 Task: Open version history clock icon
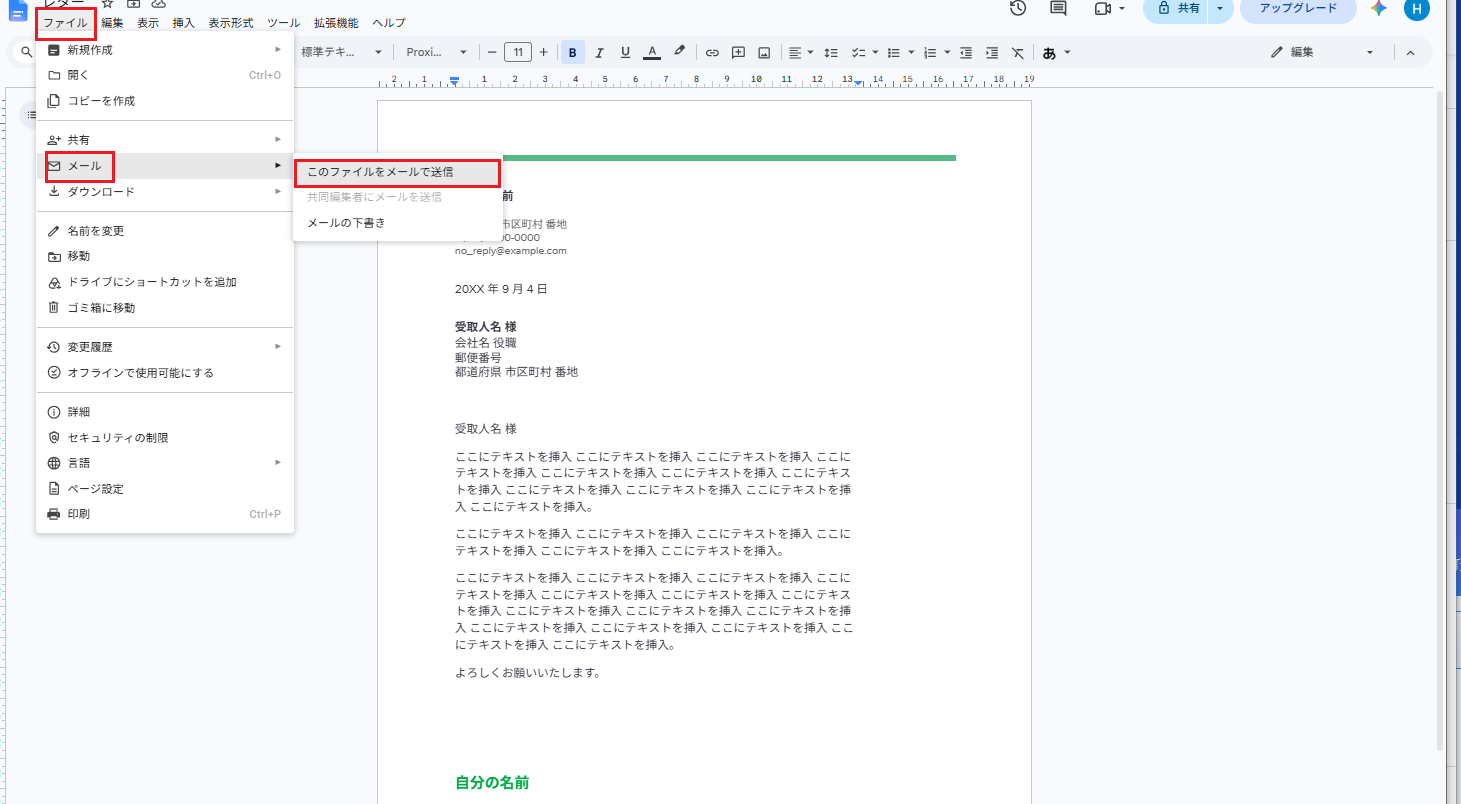click(1018, 8)
